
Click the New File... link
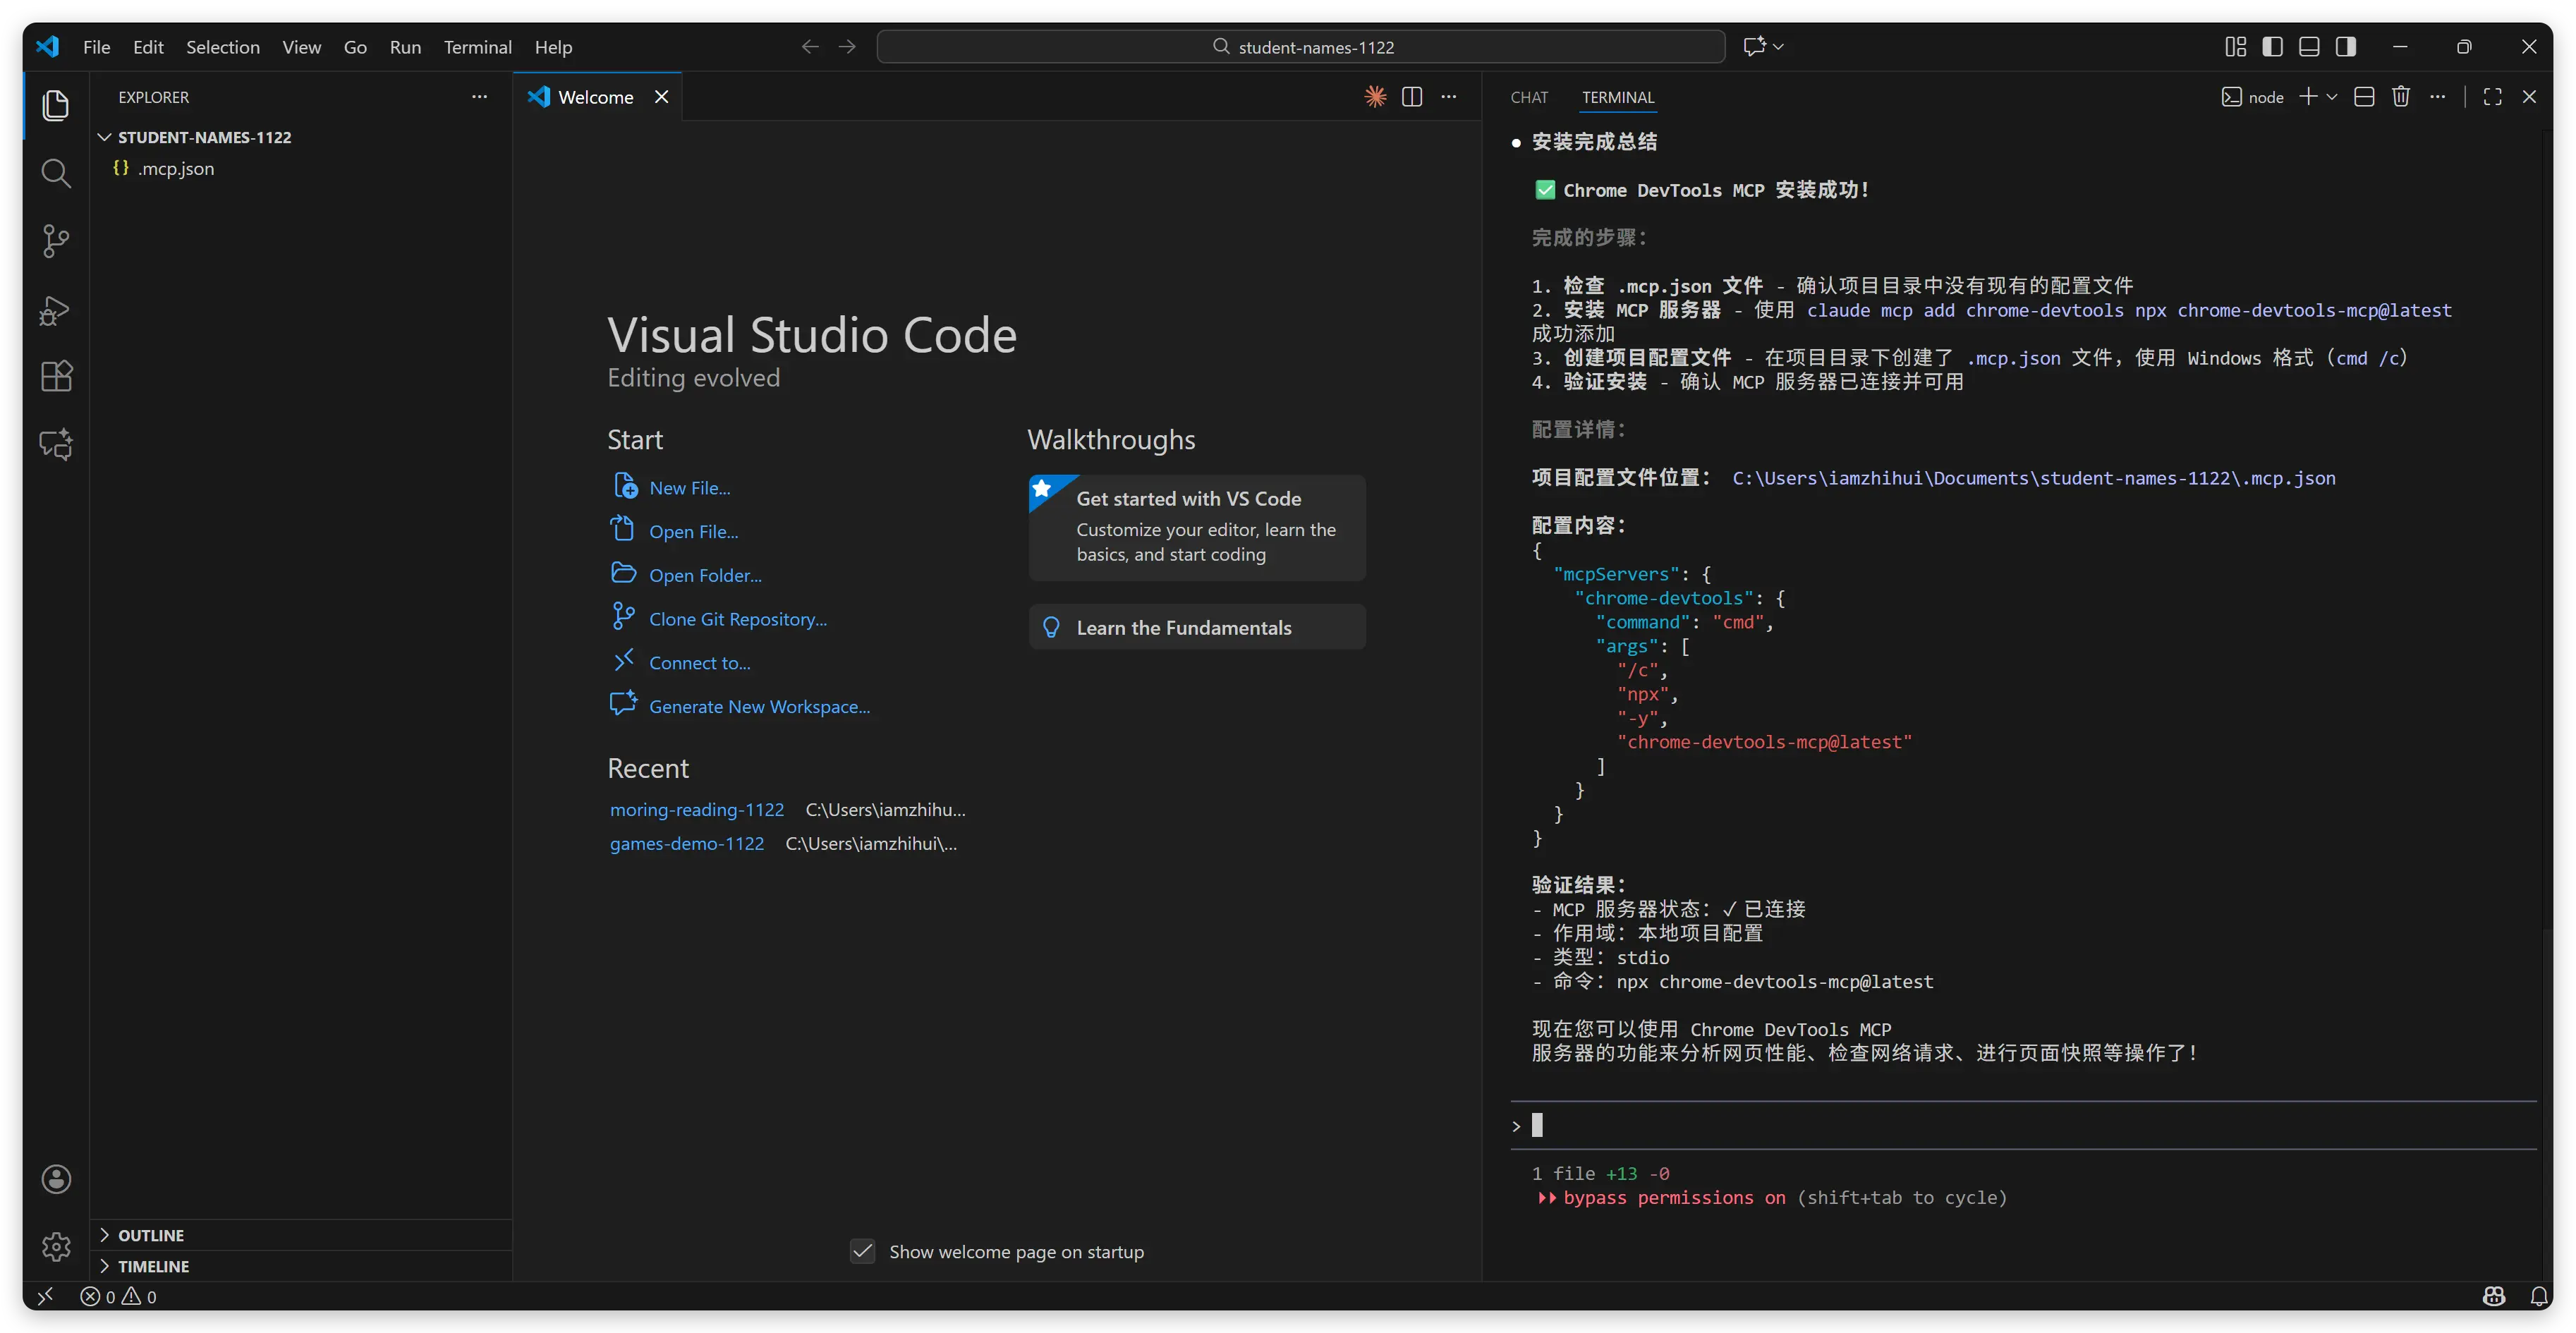[689, 488]
